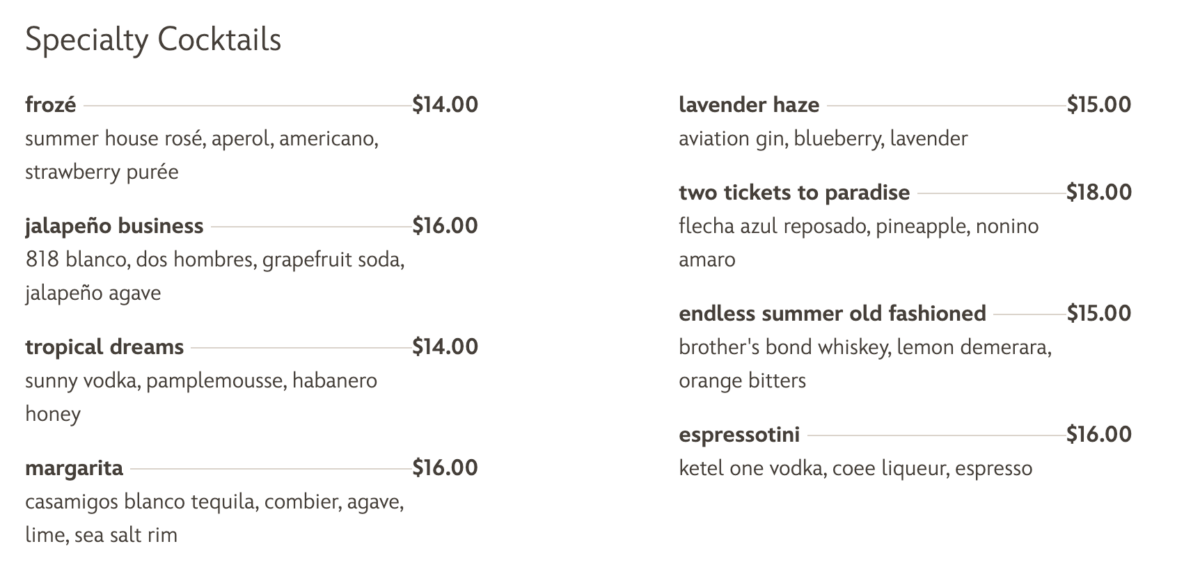This screenshot has height=576, width=1200.
Task: Select the brother's bond whiskey description line
Action: point(864,348)
